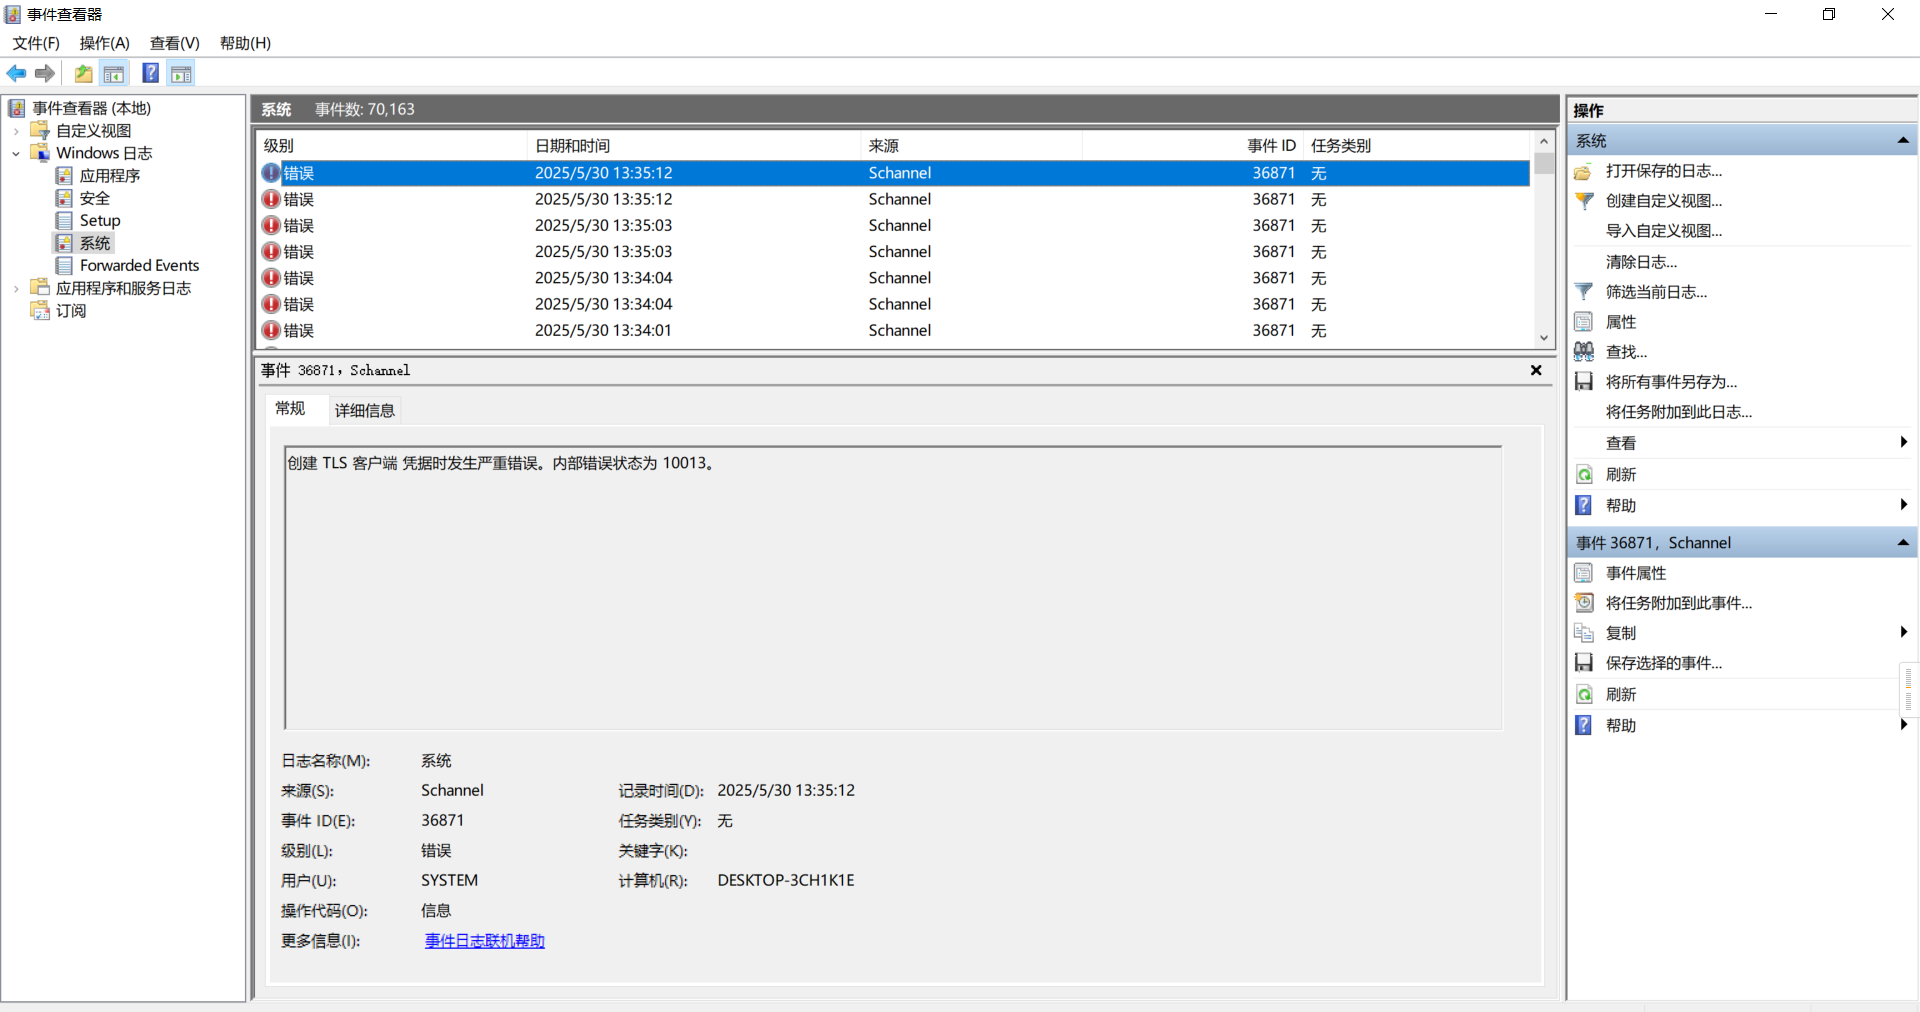Click the error icon of the 13:34:01 event
The image size is (1920, 1012).
pos(271,330)
